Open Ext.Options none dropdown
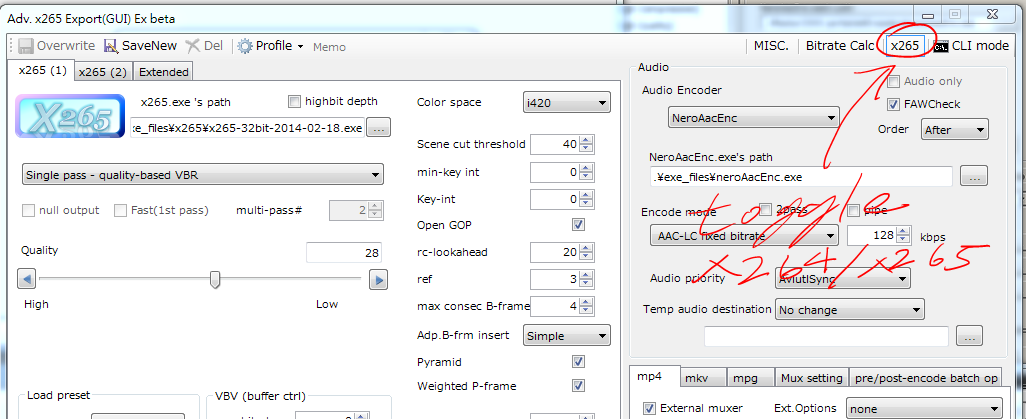Screen dimensions: 1026x419 click(923, 409)
